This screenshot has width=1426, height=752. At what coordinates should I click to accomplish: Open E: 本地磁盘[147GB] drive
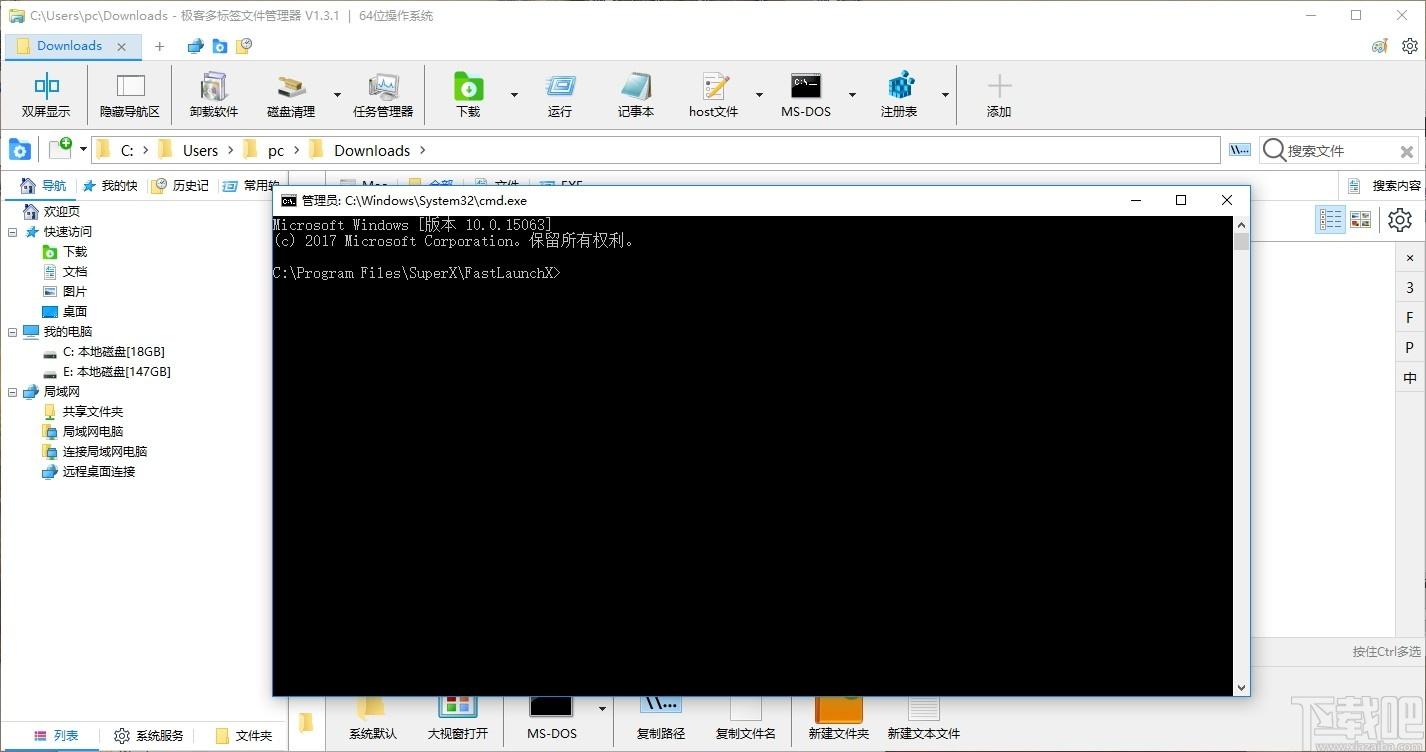[116, 371]
